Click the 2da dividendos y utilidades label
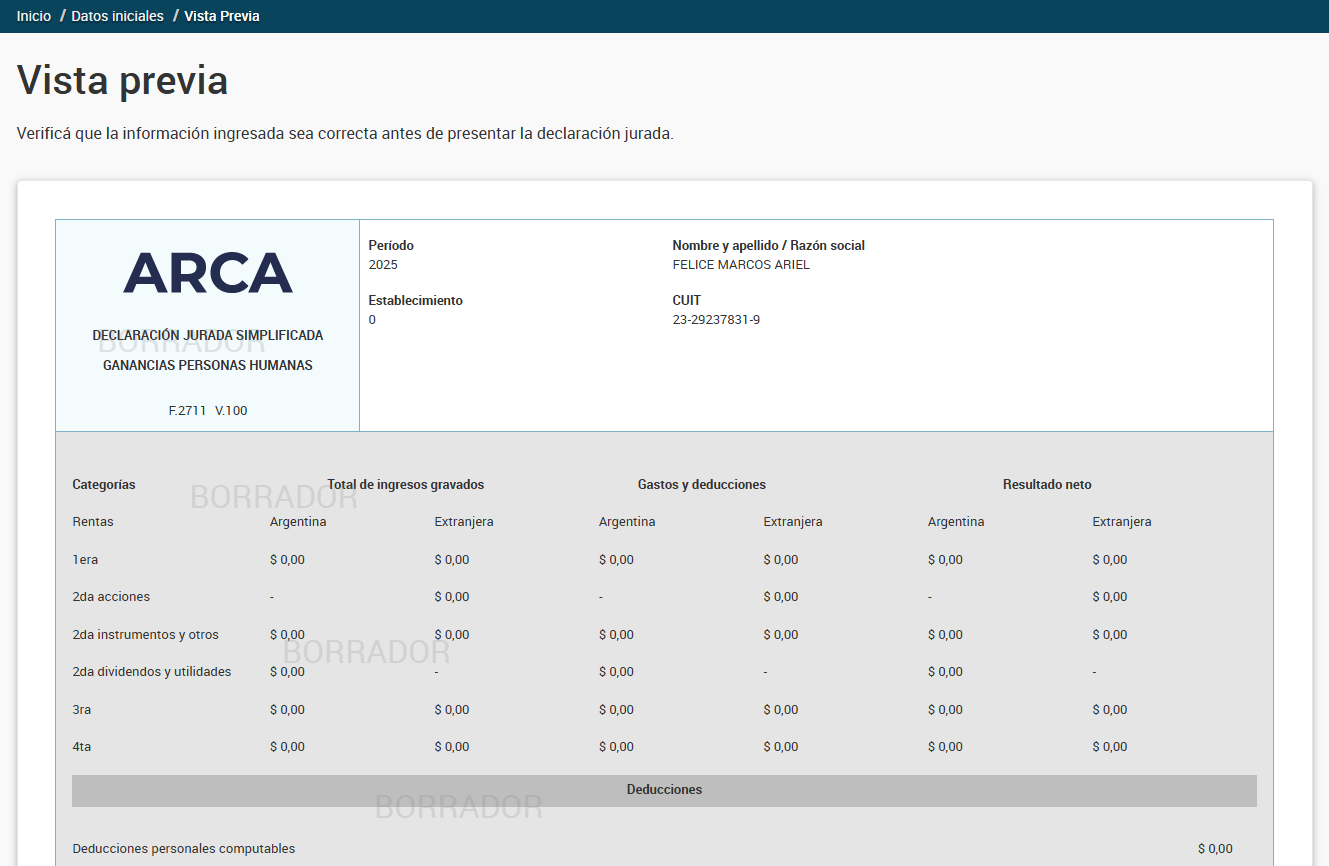 click(x=152, y=672)
